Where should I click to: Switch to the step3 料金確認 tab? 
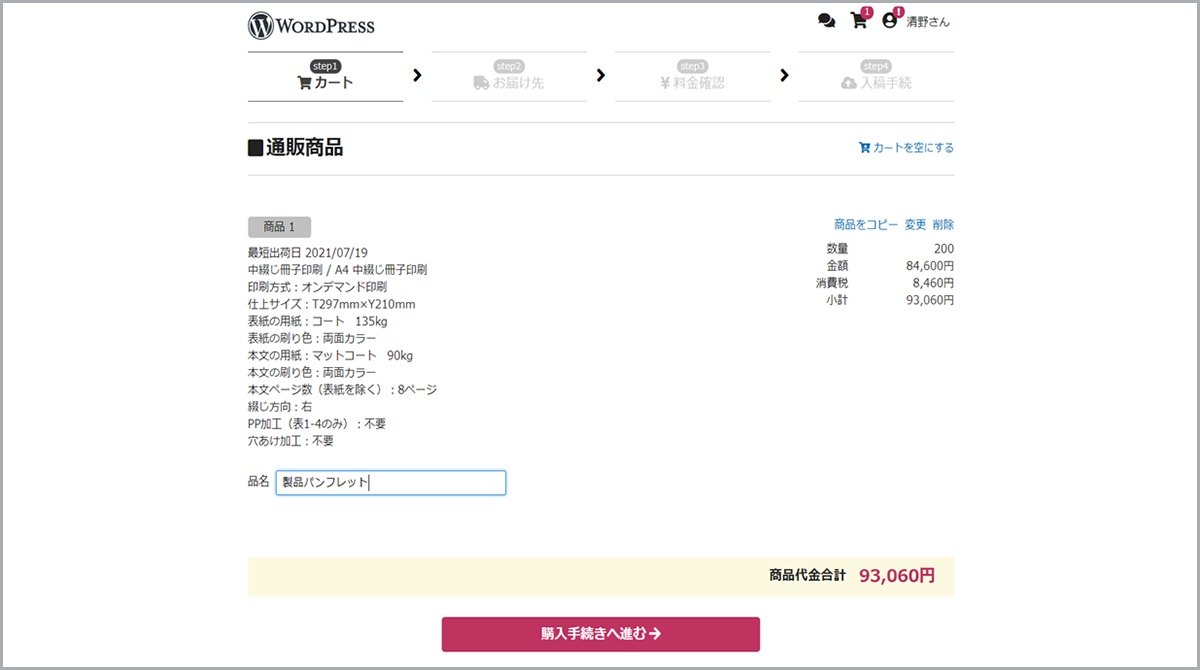point(692,77)
